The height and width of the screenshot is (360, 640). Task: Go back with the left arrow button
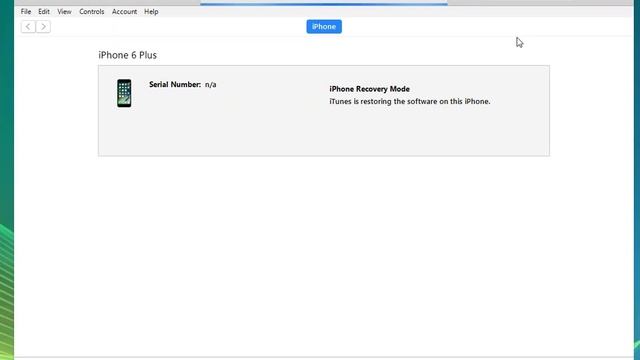tap(28, 27)
